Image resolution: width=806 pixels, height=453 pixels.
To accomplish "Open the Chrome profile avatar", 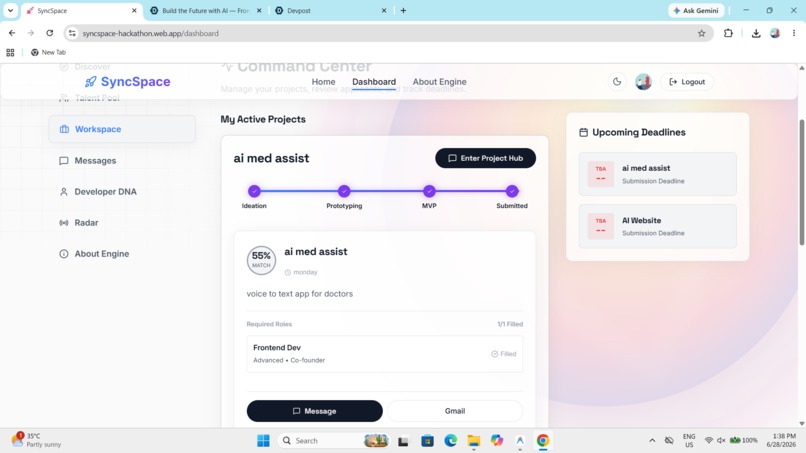I will click(775, 33).
